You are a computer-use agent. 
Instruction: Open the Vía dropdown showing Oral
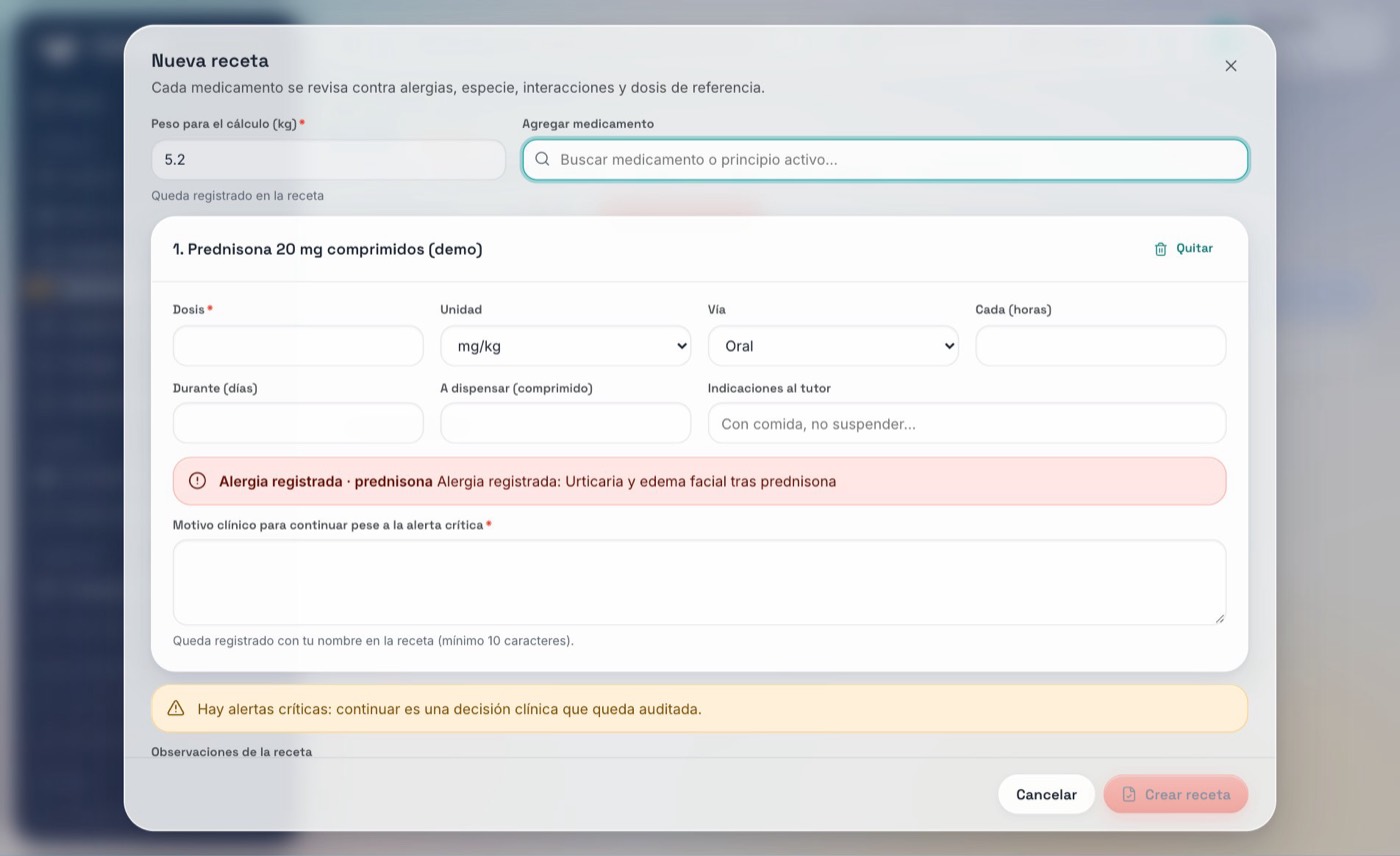(x=833, y=346)
